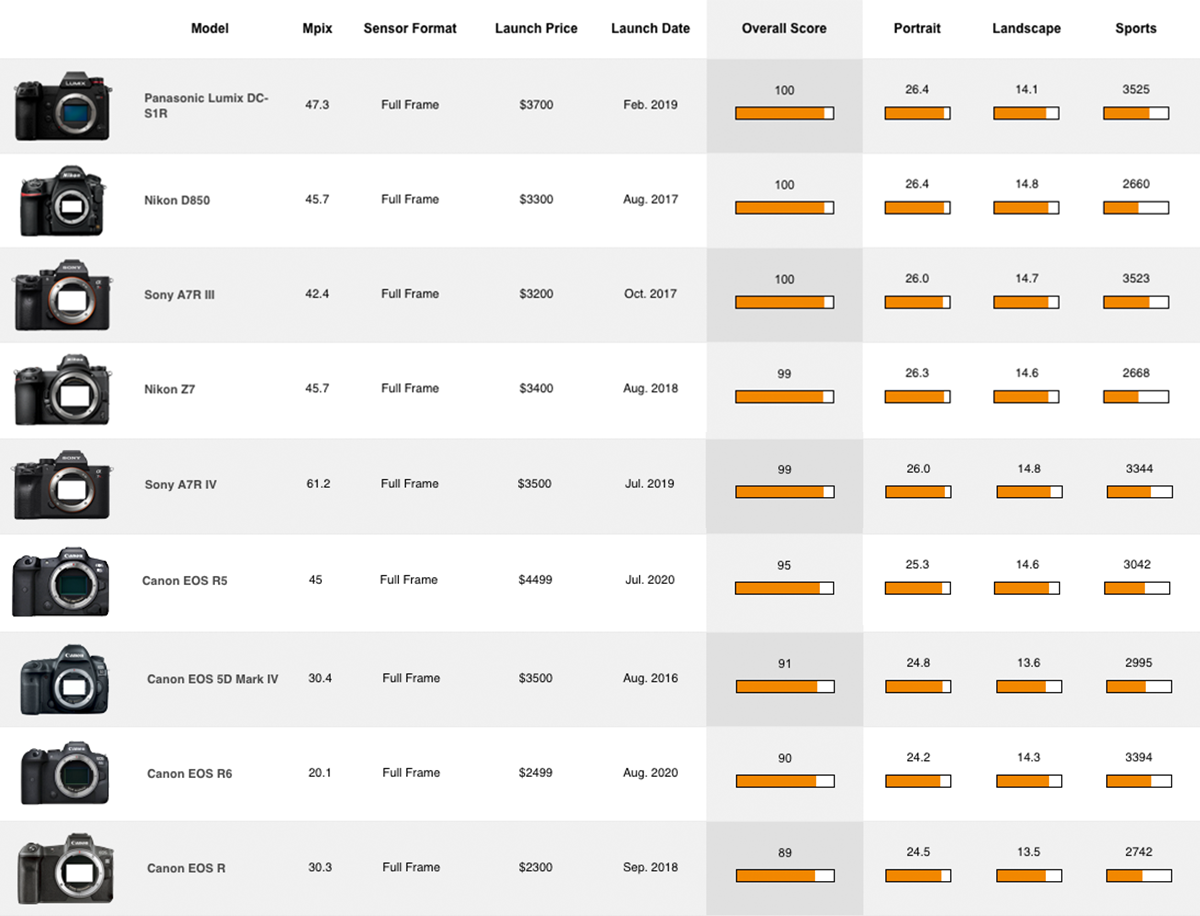Click the Panasonic S1R overall score bar
The width and height of the screenshot is (1200, 916).
click(x=784, y=114)
